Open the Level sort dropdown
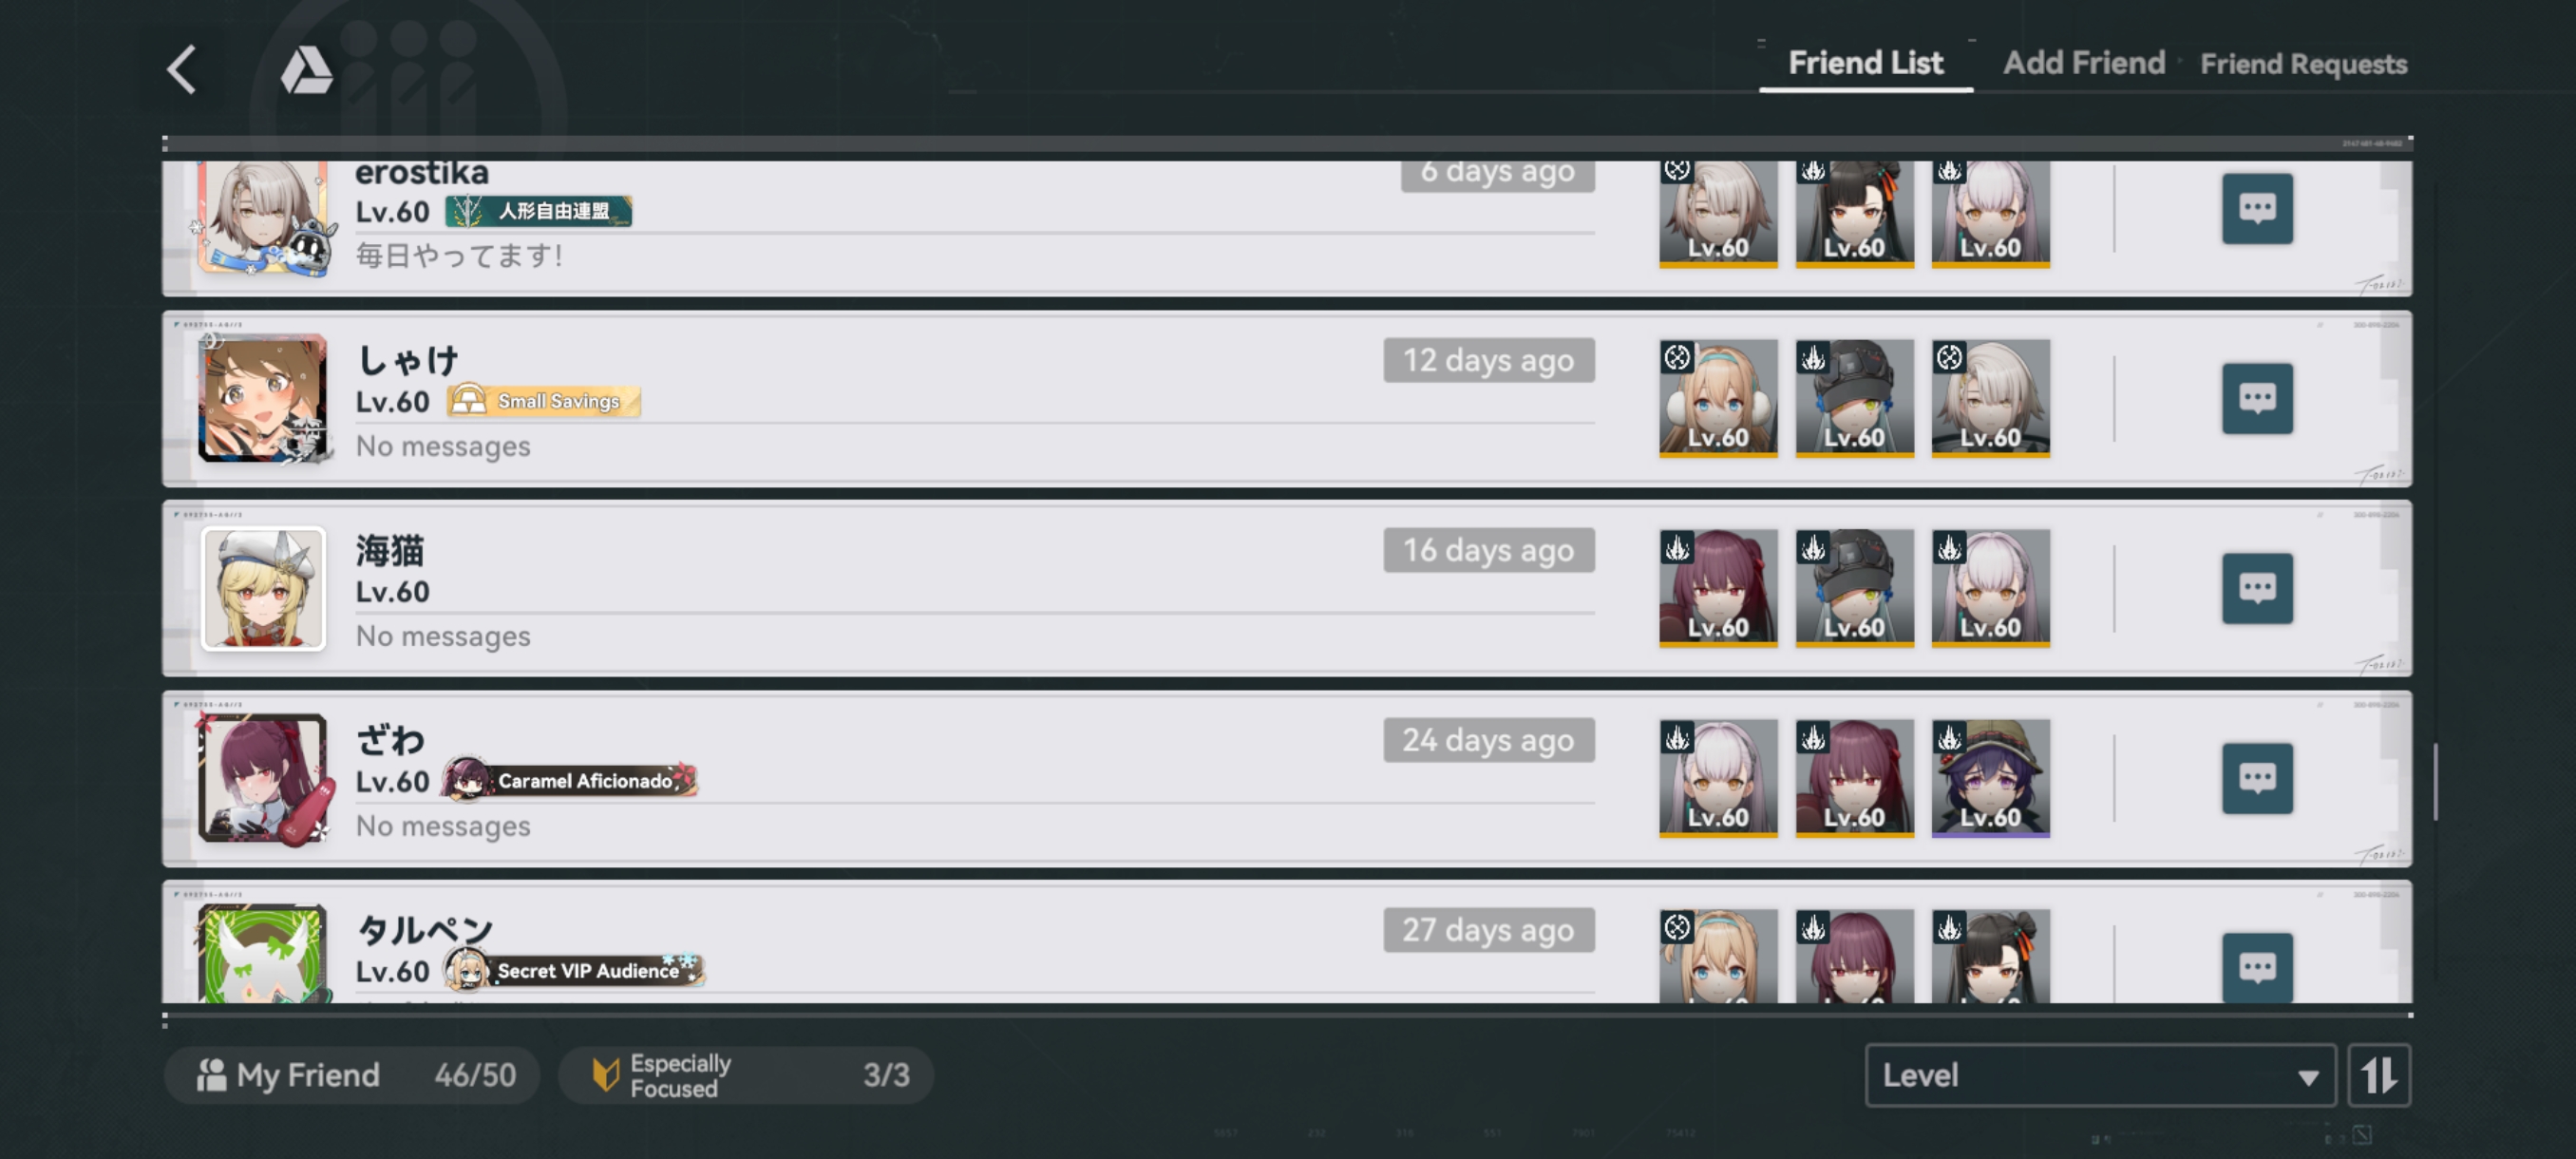Image resolution: width=2576 pixels, height=1159 pixels. pos(2100,1076)
